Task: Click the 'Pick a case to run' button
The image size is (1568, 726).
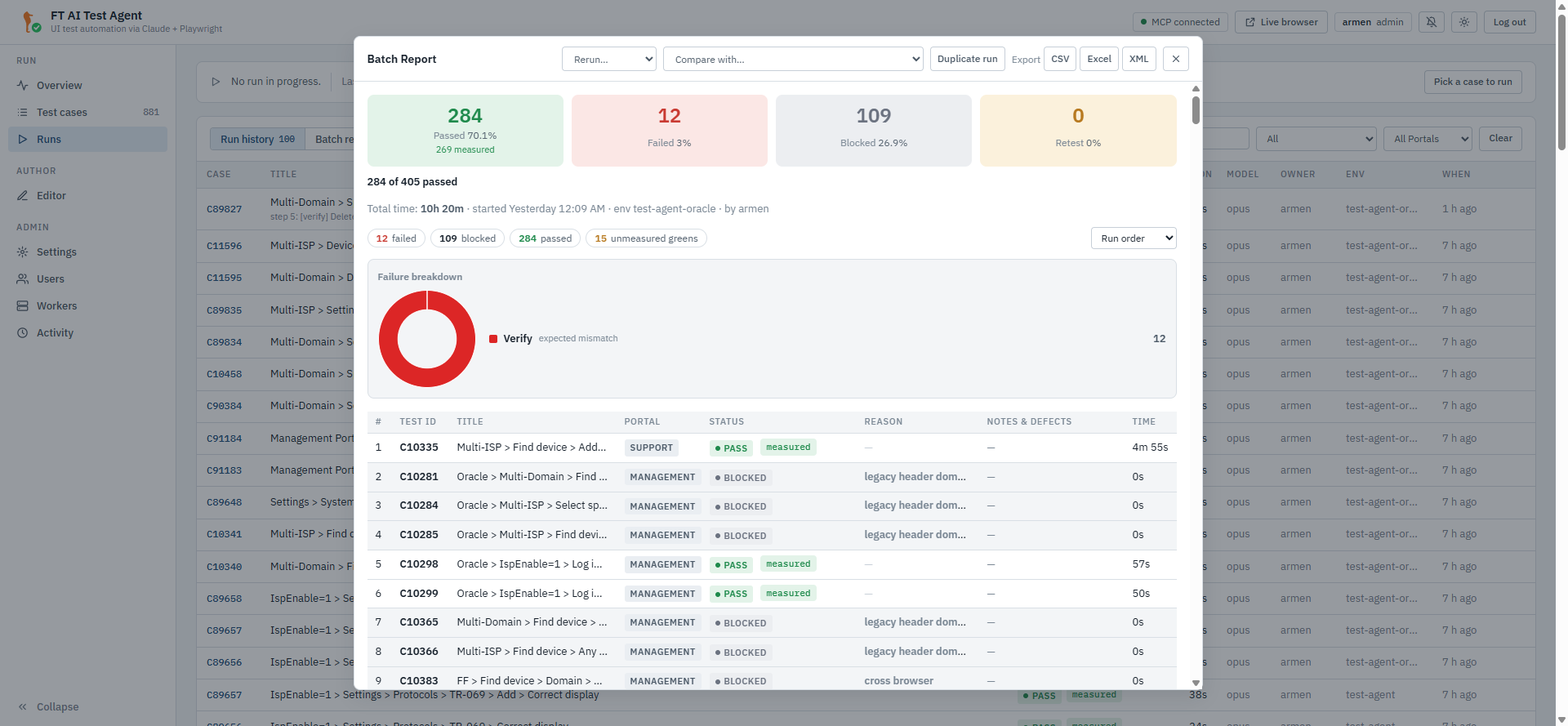Action: 1473,82
